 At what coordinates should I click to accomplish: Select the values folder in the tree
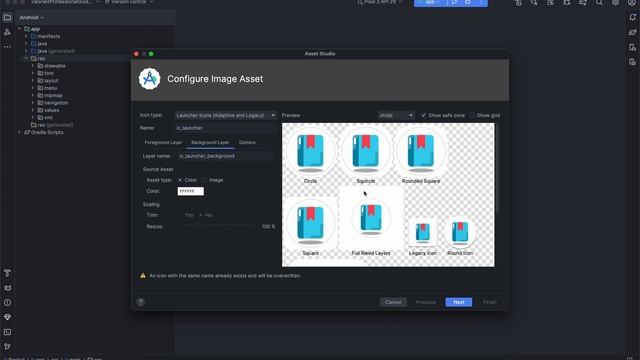tap(48, 110)
